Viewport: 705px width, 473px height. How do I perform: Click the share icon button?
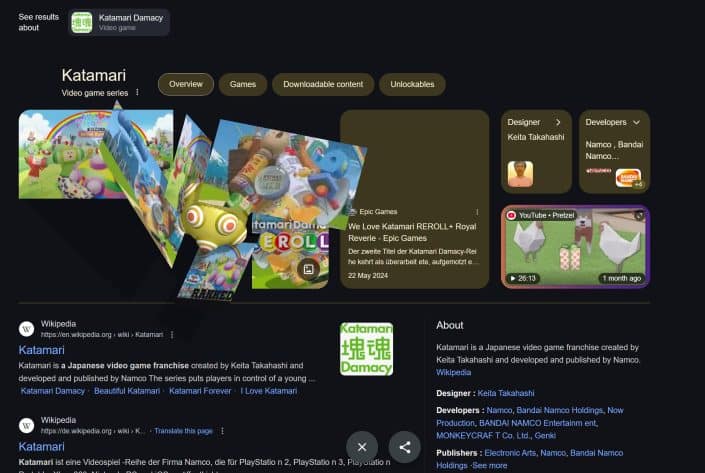tap(405, 447)
